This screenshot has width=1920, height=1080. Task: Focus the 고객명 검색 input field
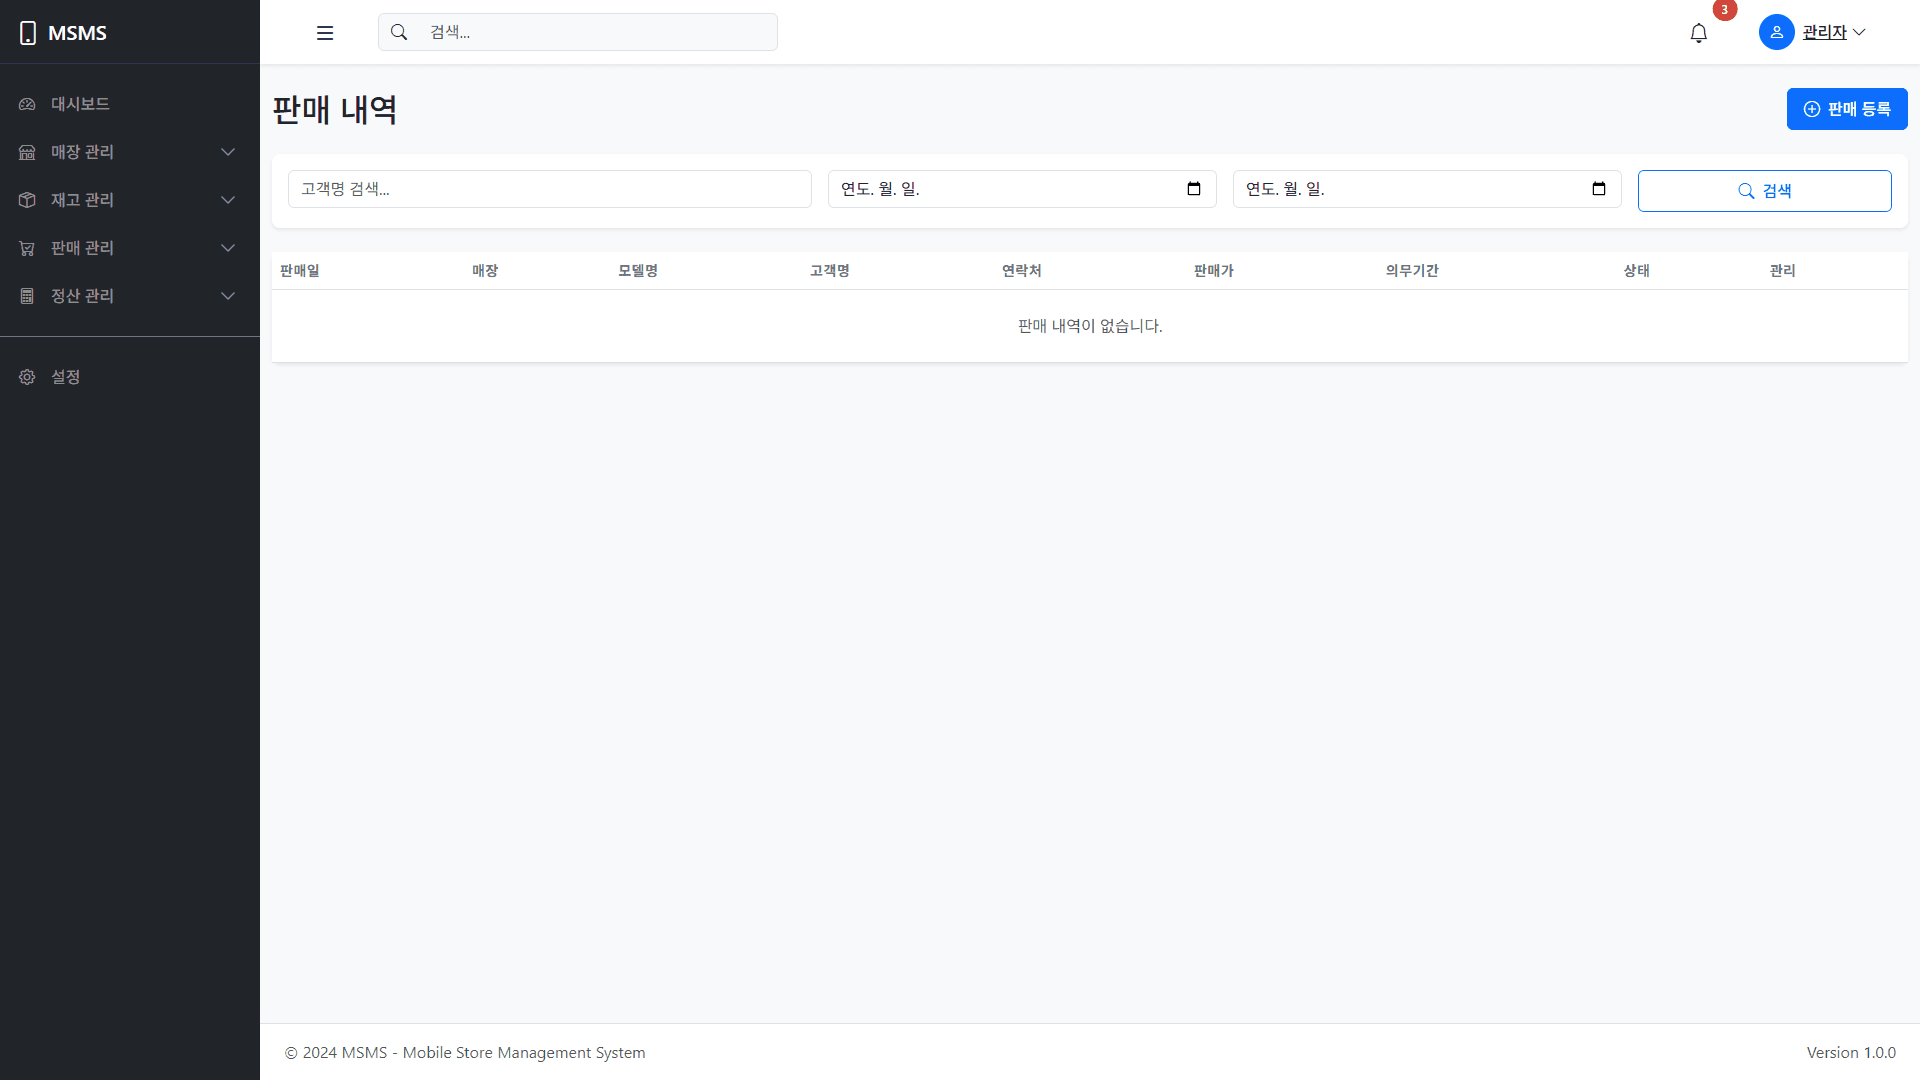(x=549, y=189)
